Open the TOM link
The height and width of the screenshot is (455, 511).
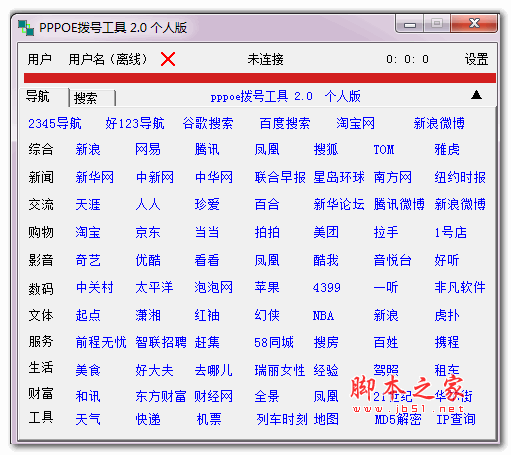click(x=384, y=149)
